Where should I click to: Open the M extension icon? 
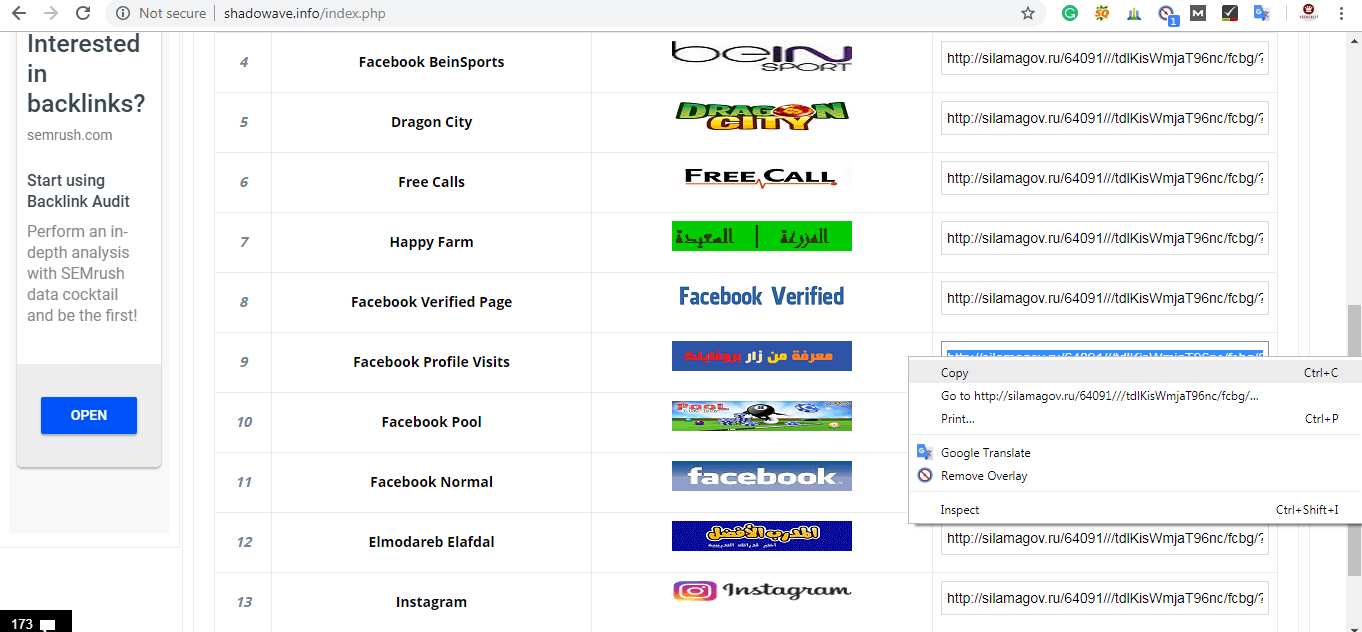(x=1197, y=13)
